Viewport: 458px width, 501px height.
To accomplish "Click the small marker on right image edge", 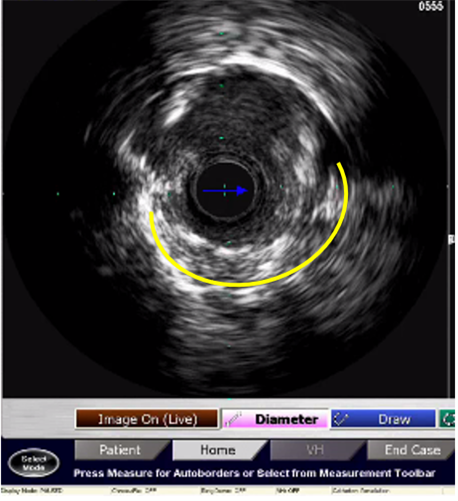I will click(451, 239).
